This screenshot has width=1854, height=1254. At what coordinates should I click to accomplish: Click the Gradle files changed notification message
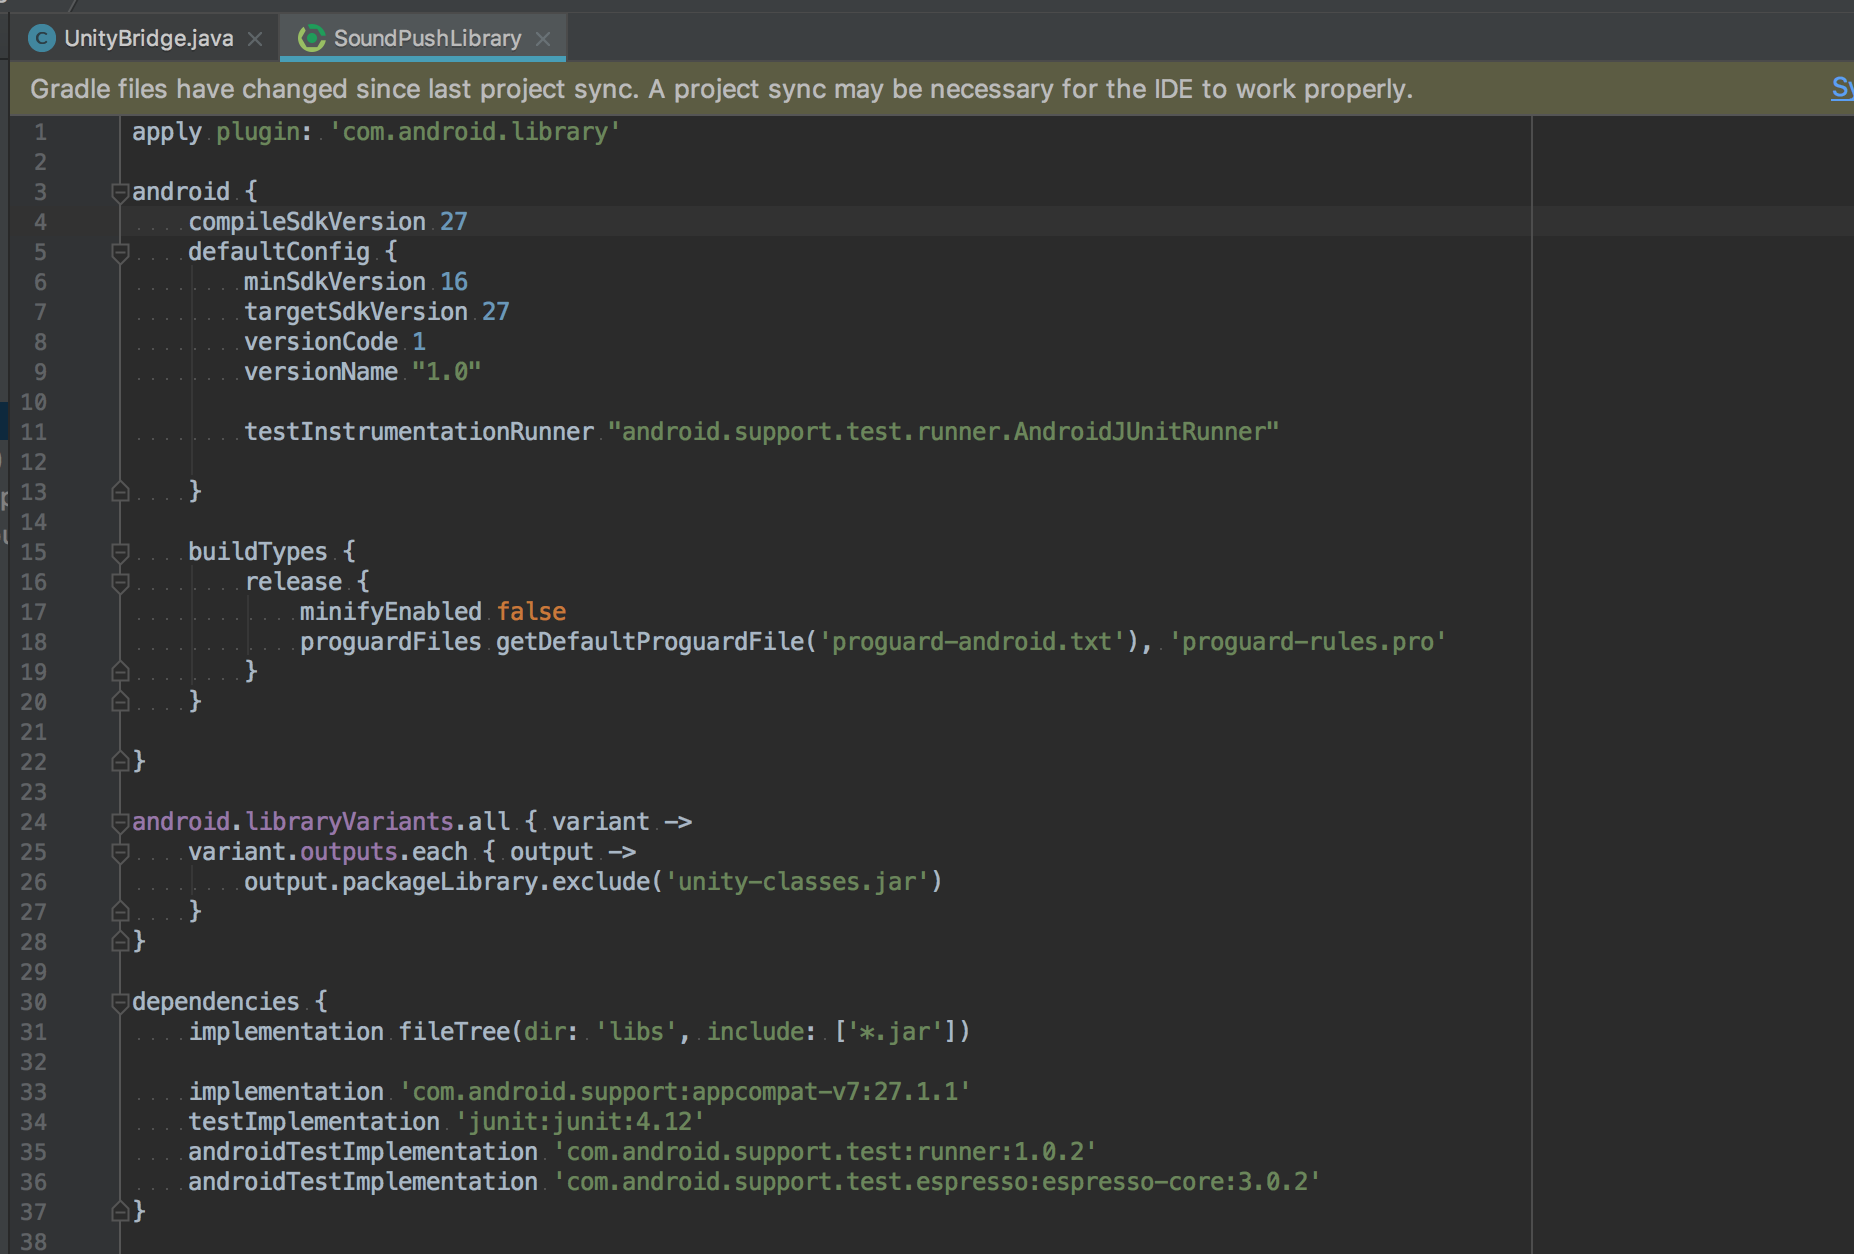pos(721,89)
